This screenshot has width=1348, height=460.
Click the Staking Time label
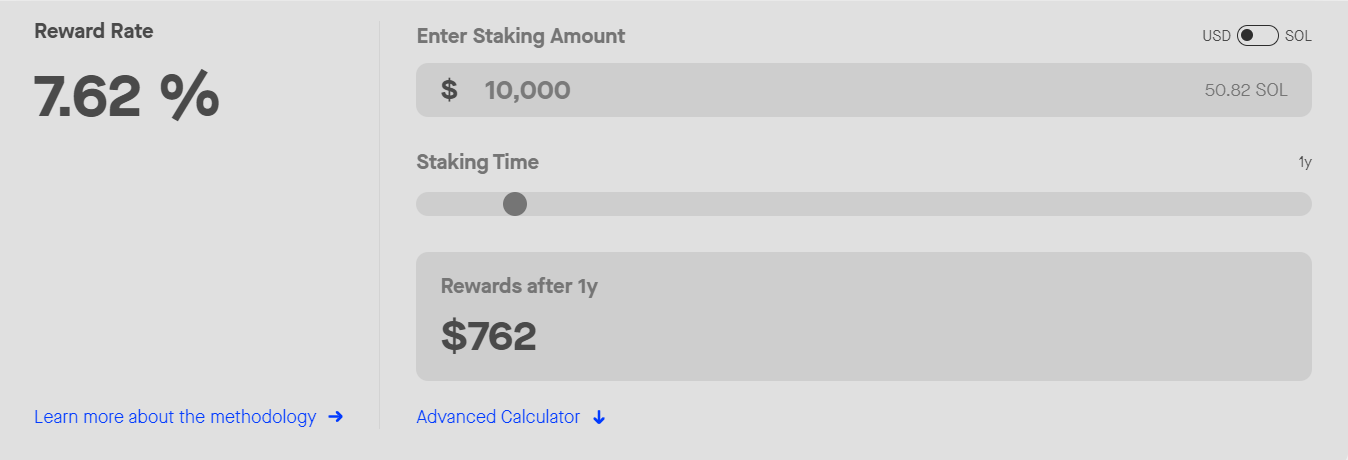[x=477, y=162]
